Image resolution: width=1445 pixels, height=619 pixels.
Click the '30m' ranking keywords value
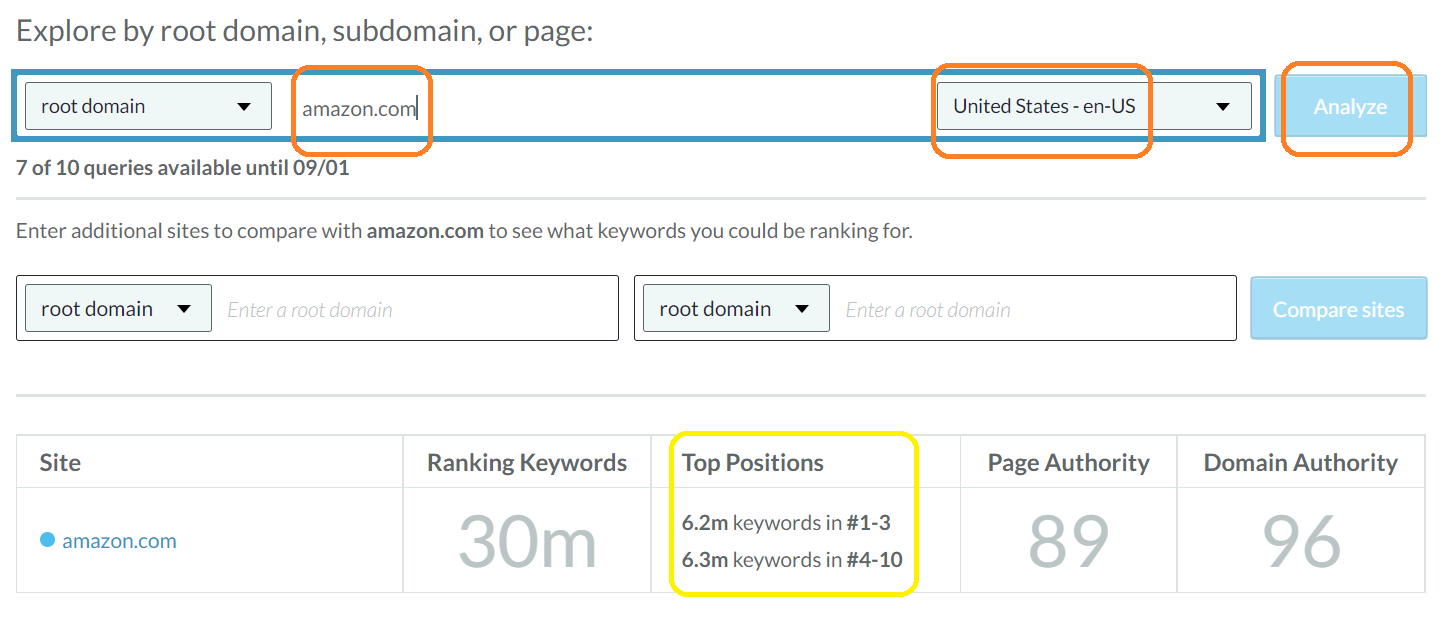coord(527,542)
